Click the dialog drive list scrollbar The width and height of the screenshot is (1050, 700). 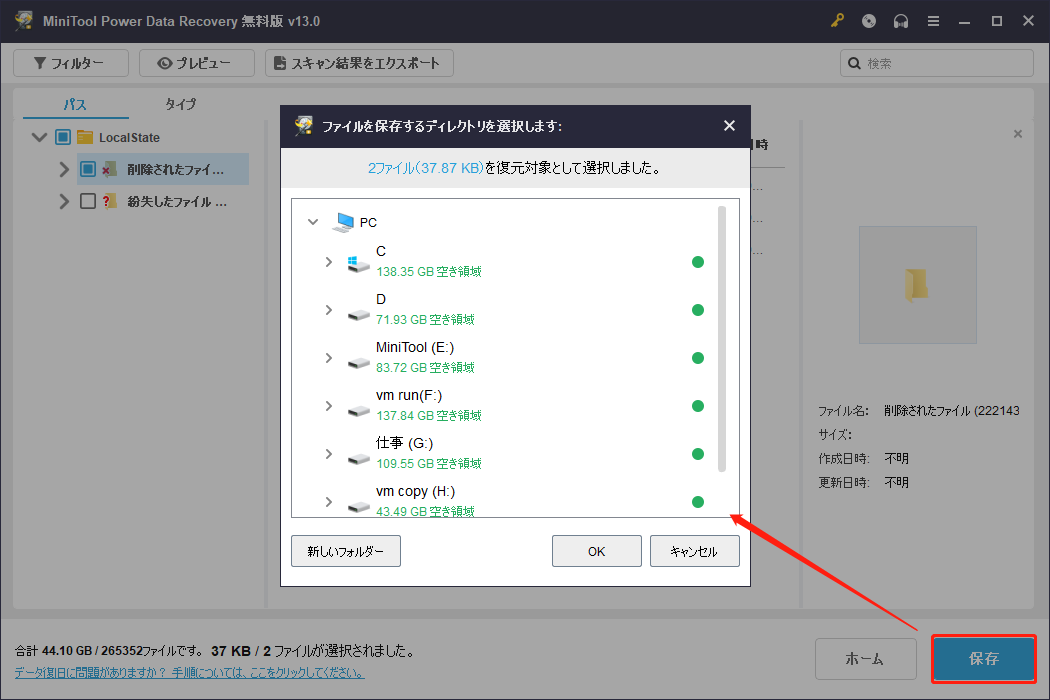pos(722,339)
